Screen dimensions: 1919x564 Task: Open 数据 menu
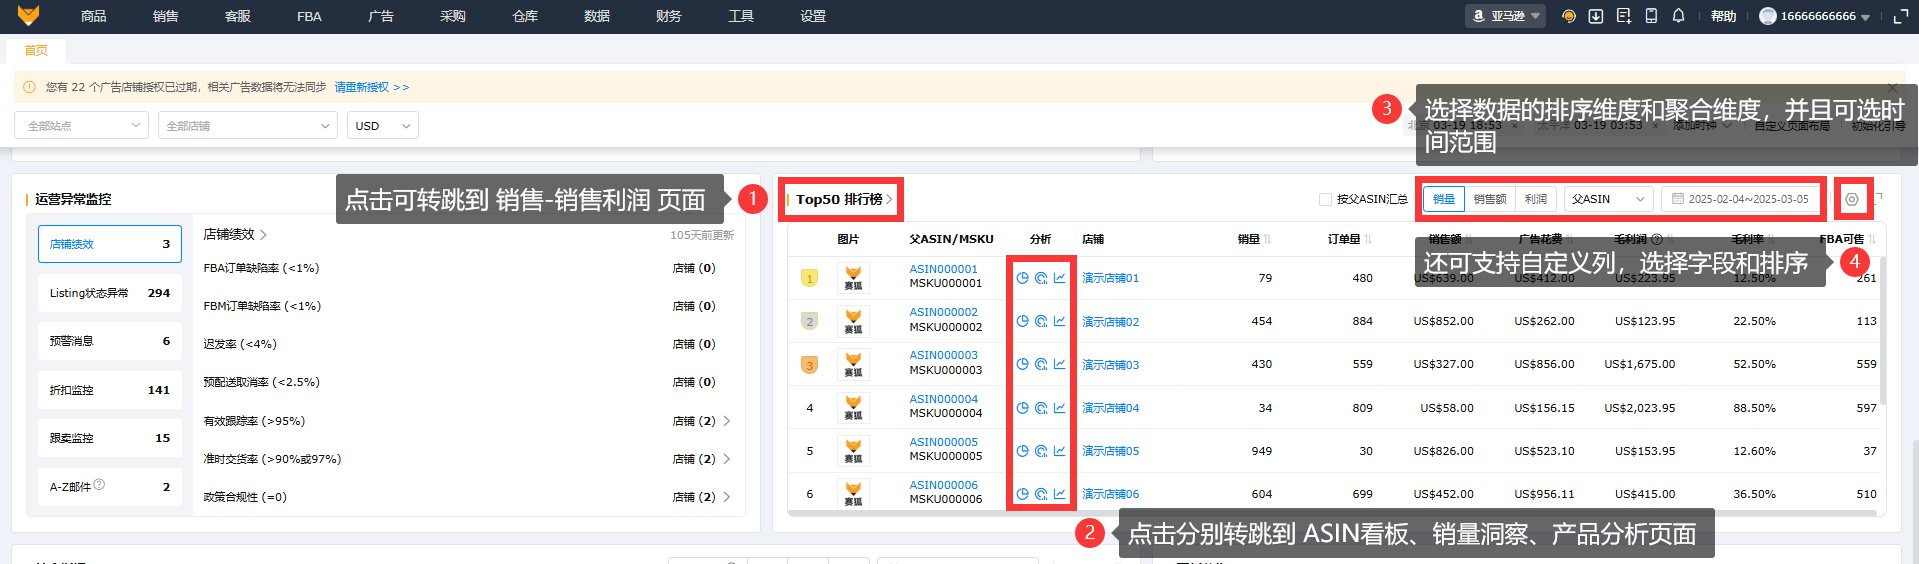pos(597,16)
